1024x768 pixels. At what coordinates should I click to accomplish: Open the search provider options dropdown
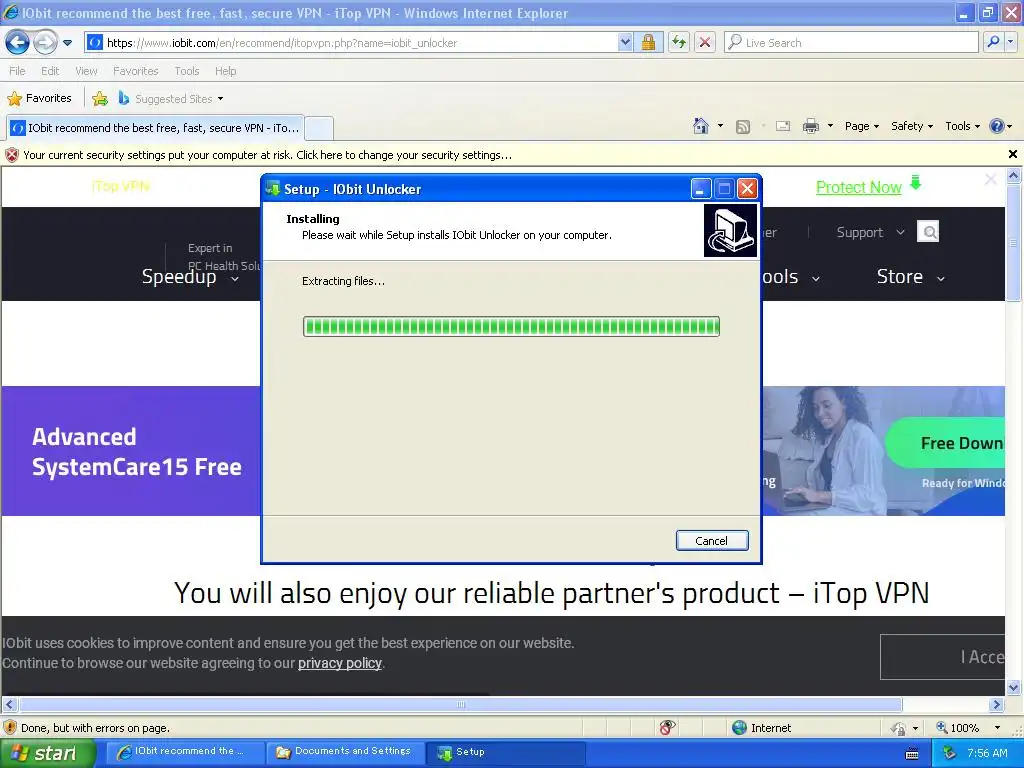[x=1011, y=42]
